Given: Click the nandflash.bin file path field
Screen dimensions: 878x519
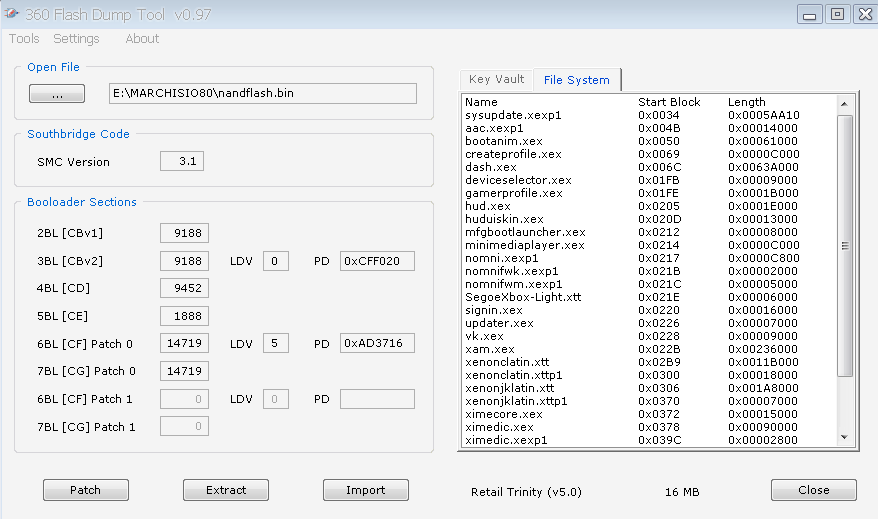Looking at the screenshot, I should tap(262, 94).
